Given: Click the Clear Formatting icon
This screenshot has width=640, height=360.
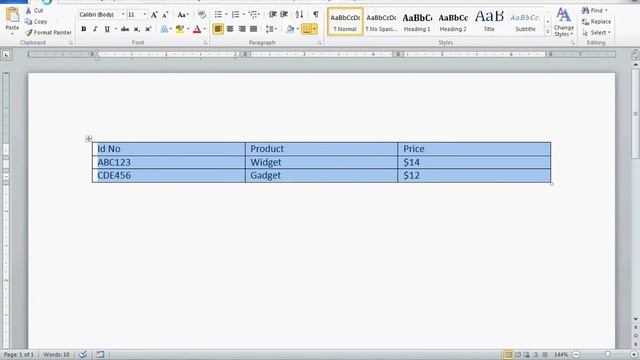Looking at the screenshot, I should pyautogui.click(x=202, y=15).
